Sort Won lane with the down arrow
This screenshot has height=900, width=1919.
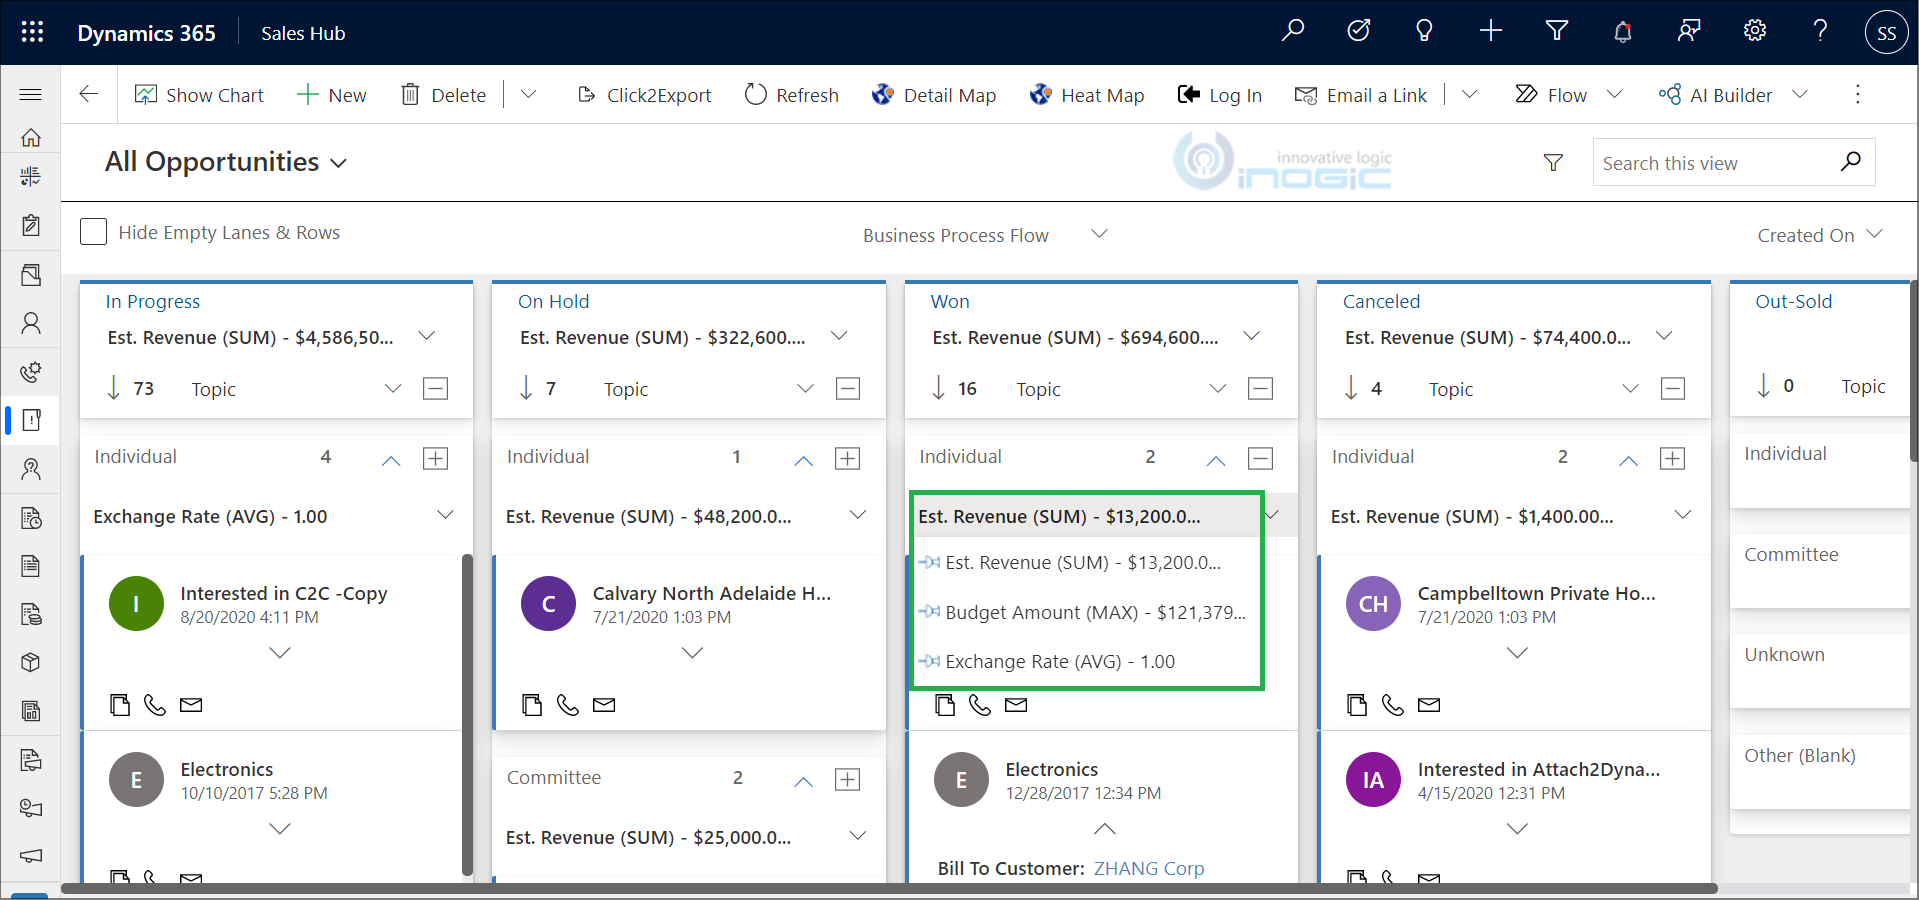[938, 388]
